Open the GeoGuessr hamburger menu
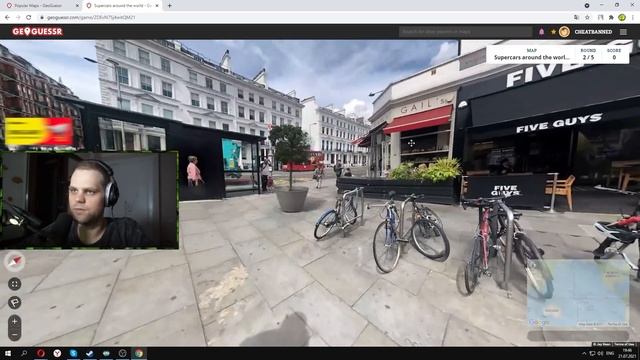Screen dimensions: 640x360 click(623, 31)
